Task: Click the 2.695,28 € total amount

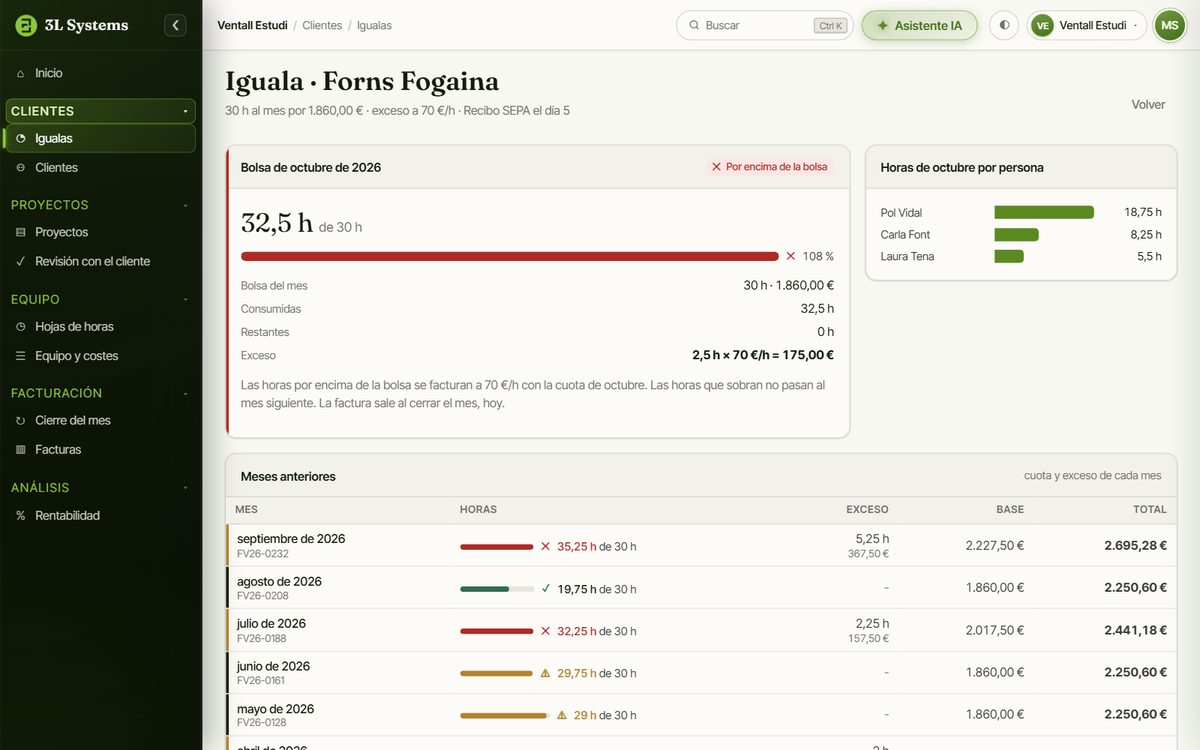Action: pyautogui.click(x=1135, y=546)
